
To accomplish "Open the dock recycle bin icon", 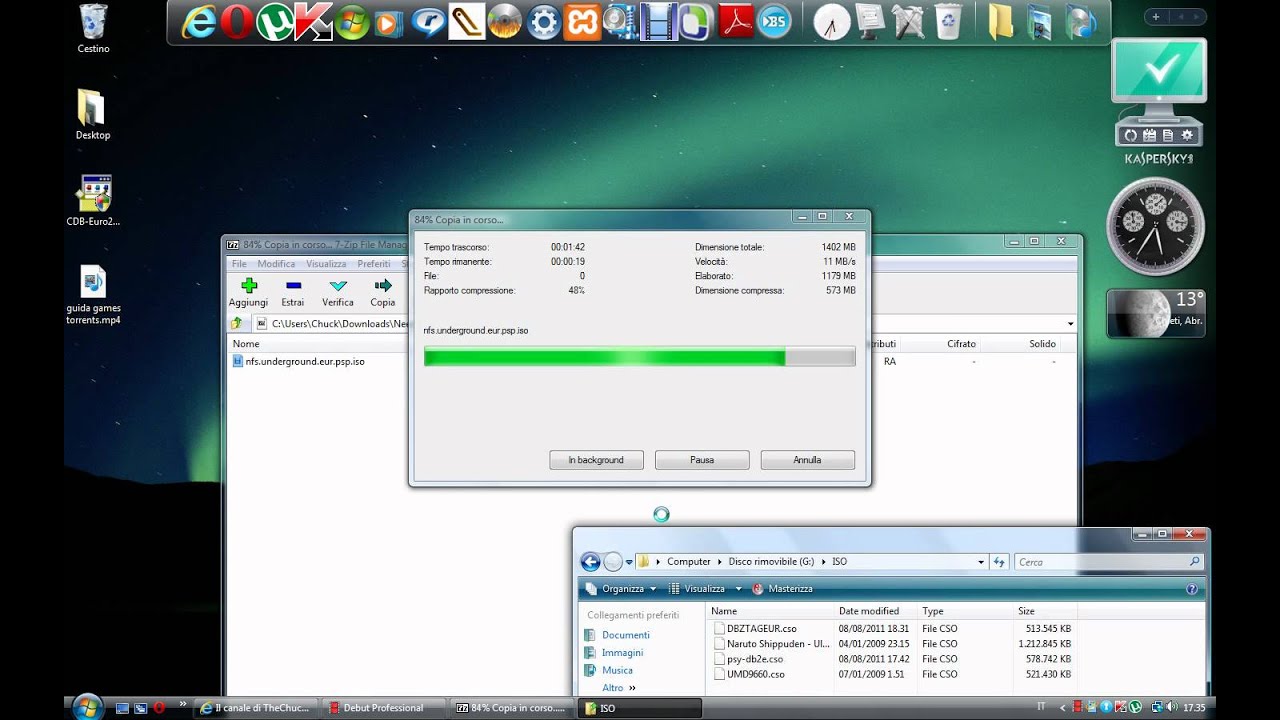I will pyautogui.click(x=948, y=22).
